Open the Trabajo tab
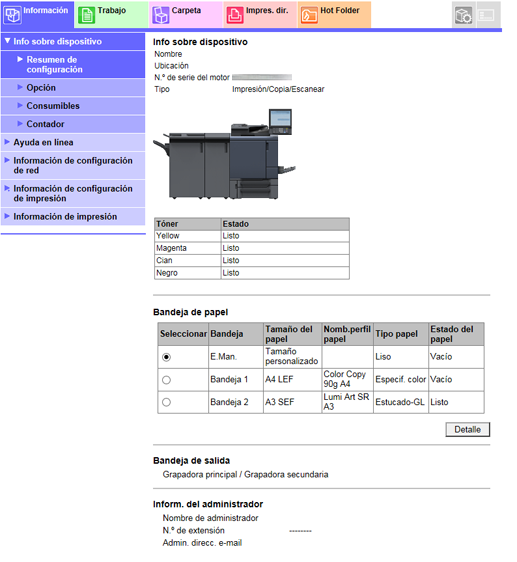 tap(112, 14)
